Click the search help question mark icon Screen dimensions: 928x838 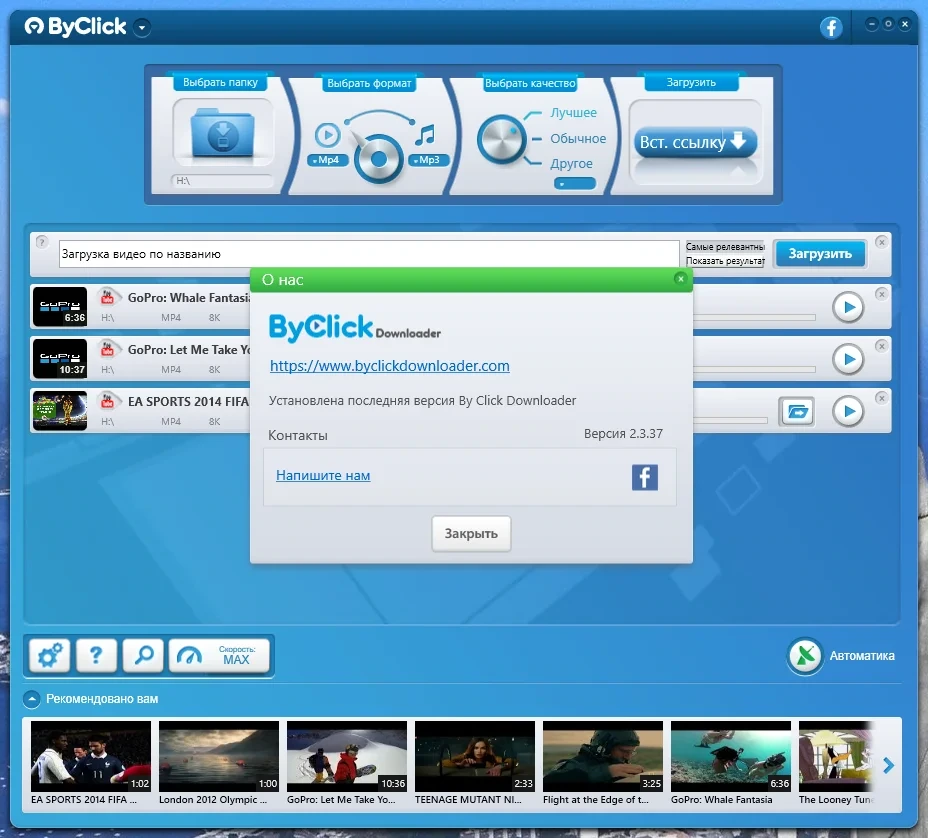pos(41,241)
